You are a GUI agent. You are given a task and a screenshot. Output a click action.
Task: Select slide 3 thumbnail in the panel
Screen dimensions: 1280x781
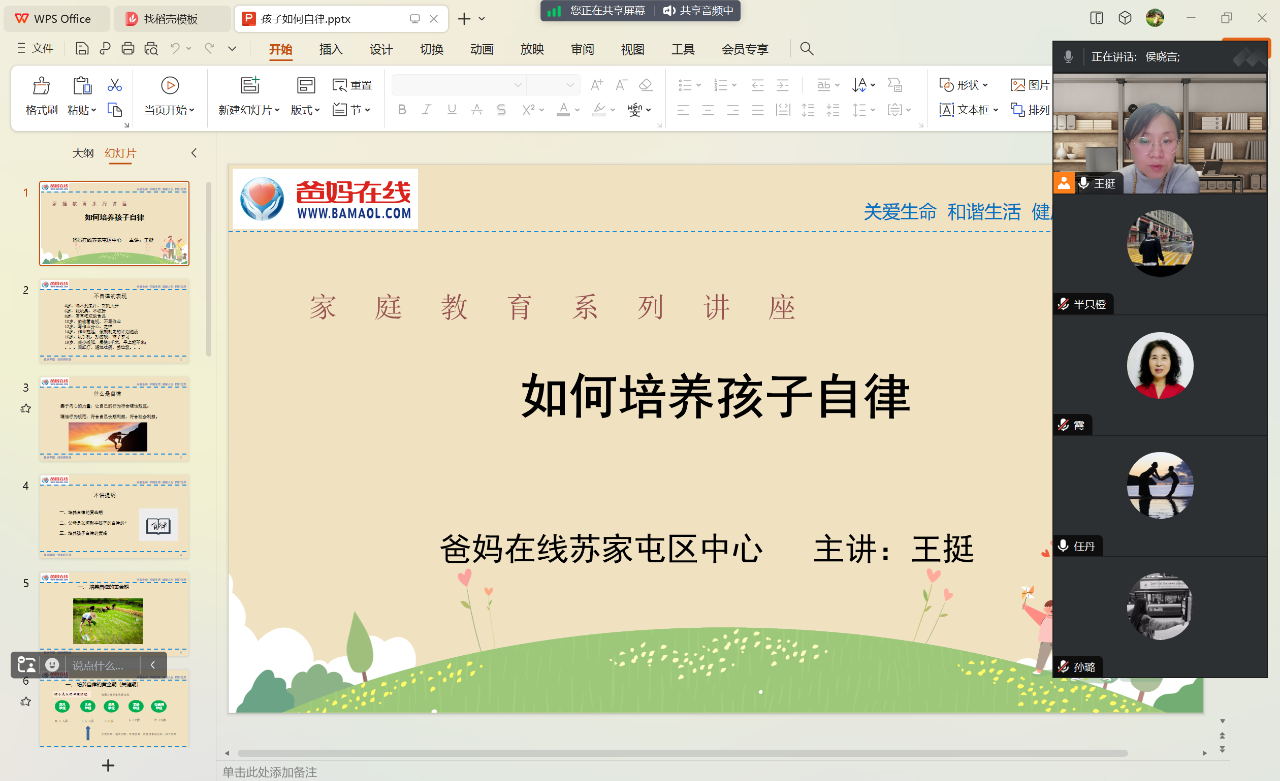click(113, 417)
